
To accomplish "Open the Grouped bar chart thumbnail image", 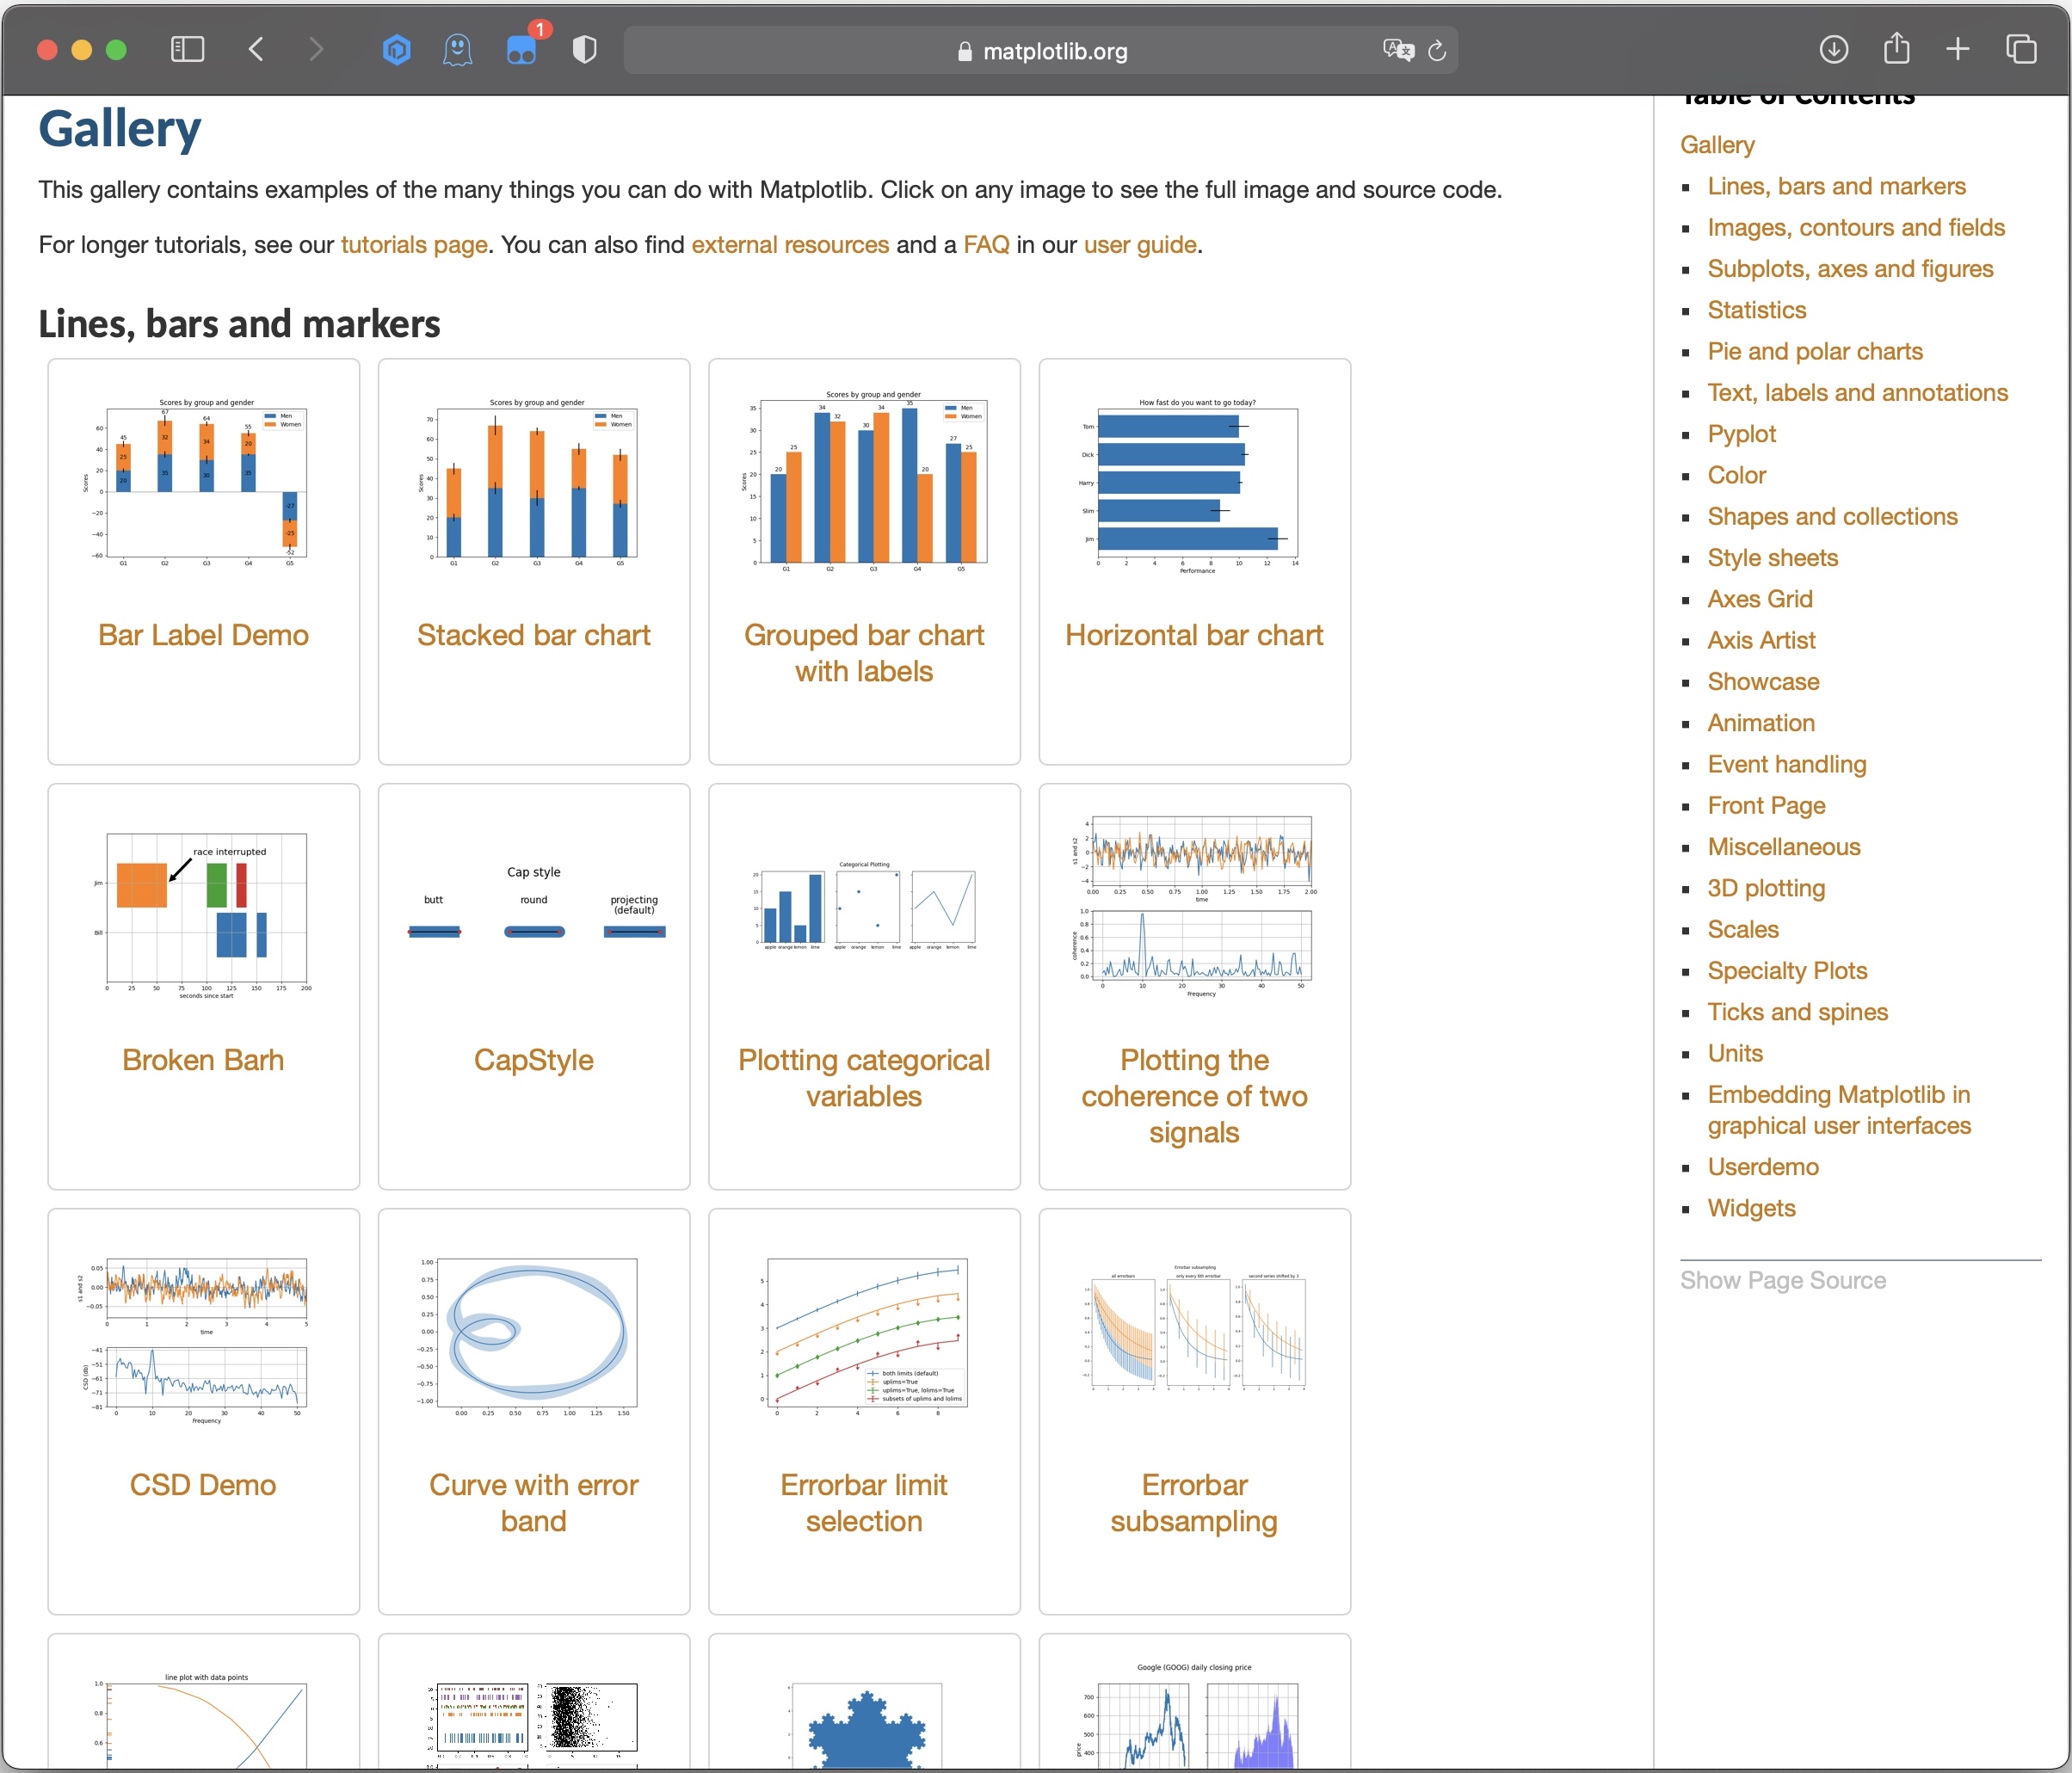I will (x=864, y=483).
